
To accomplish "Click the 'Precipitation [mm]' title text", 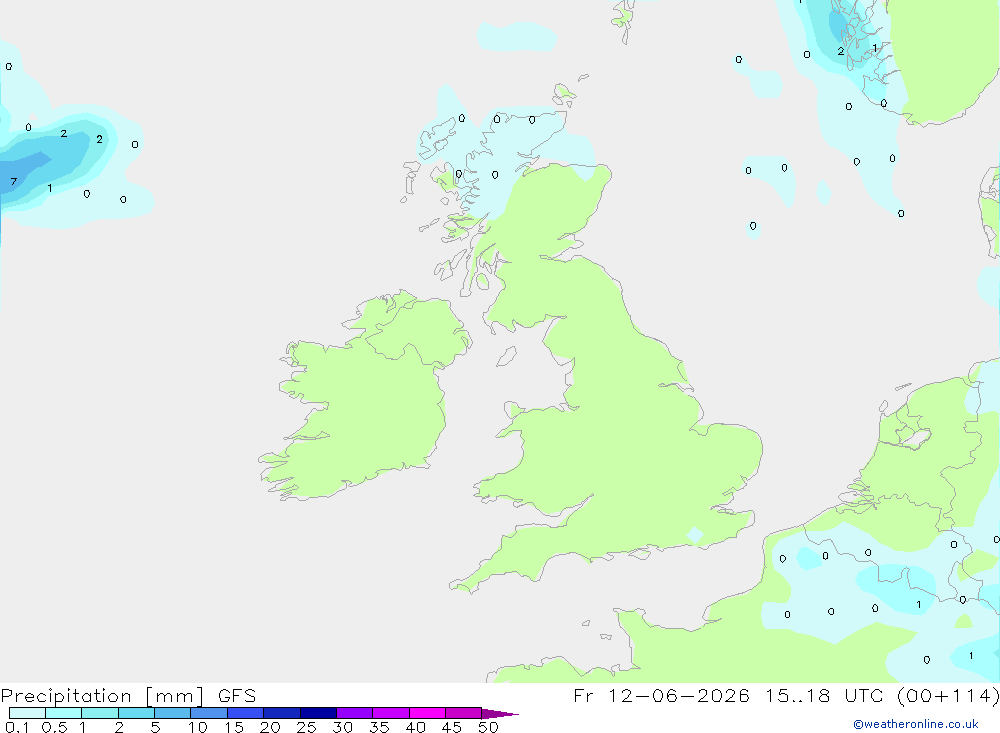I will tap(102, 696).
